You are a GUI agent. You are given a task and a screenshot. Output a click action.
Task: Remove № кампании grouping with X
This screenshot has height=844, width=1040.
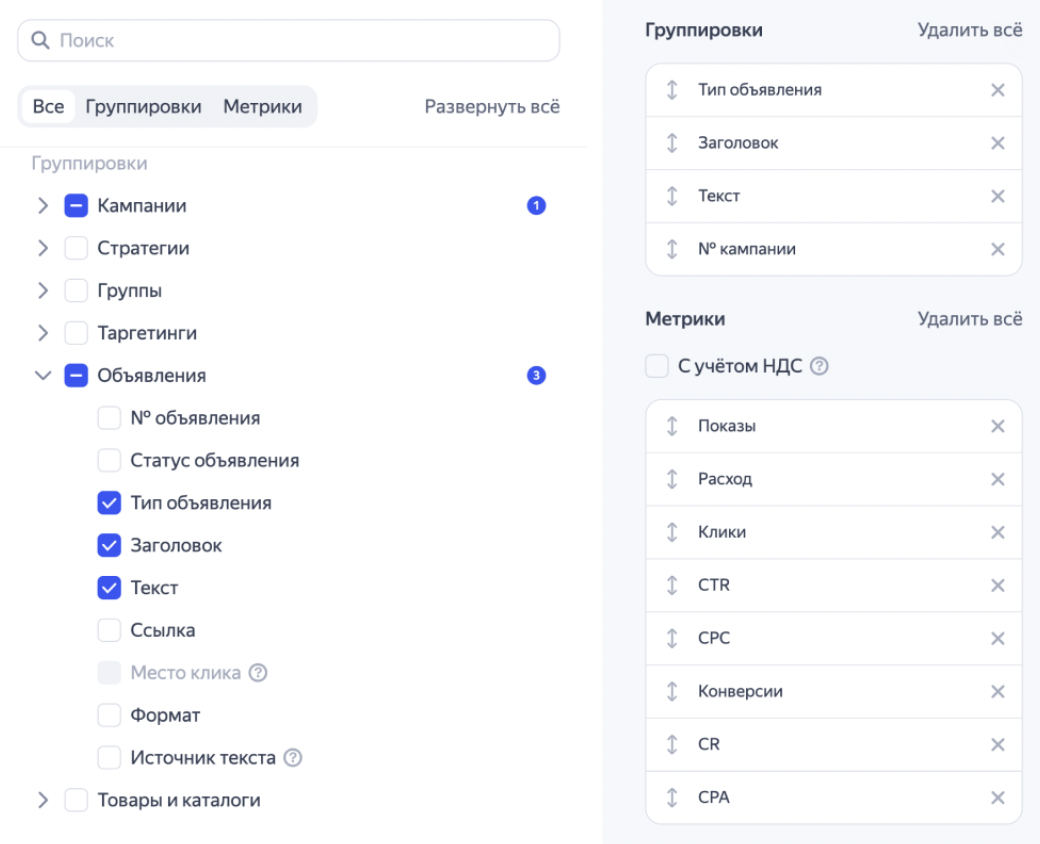point(998,249)
